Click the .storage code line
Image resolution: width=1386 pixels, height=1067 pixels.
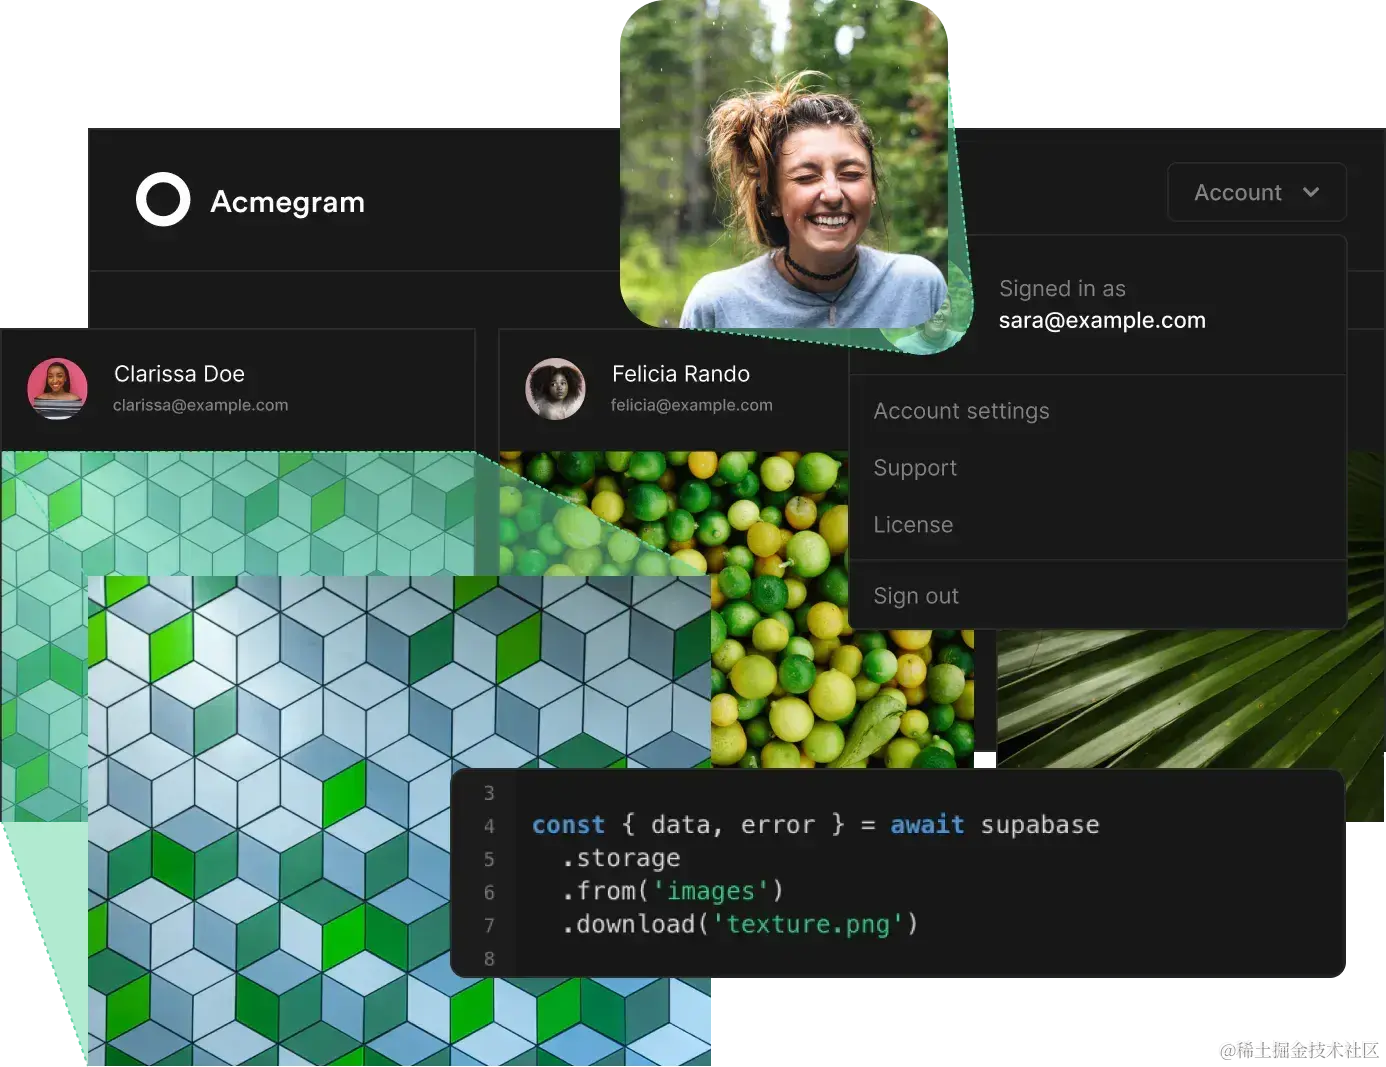[x=621, y=858]
